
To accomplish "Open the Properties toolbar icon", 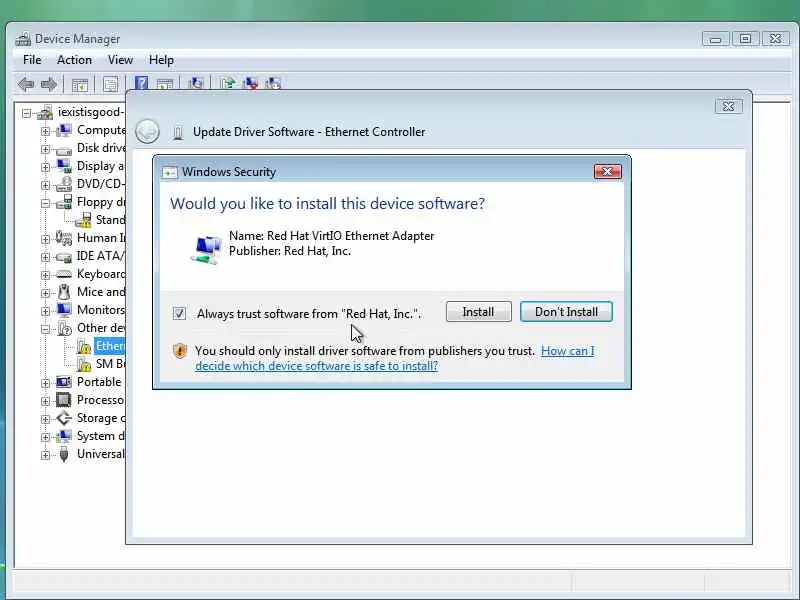I will pyautogui.click(x=110, y=84).
